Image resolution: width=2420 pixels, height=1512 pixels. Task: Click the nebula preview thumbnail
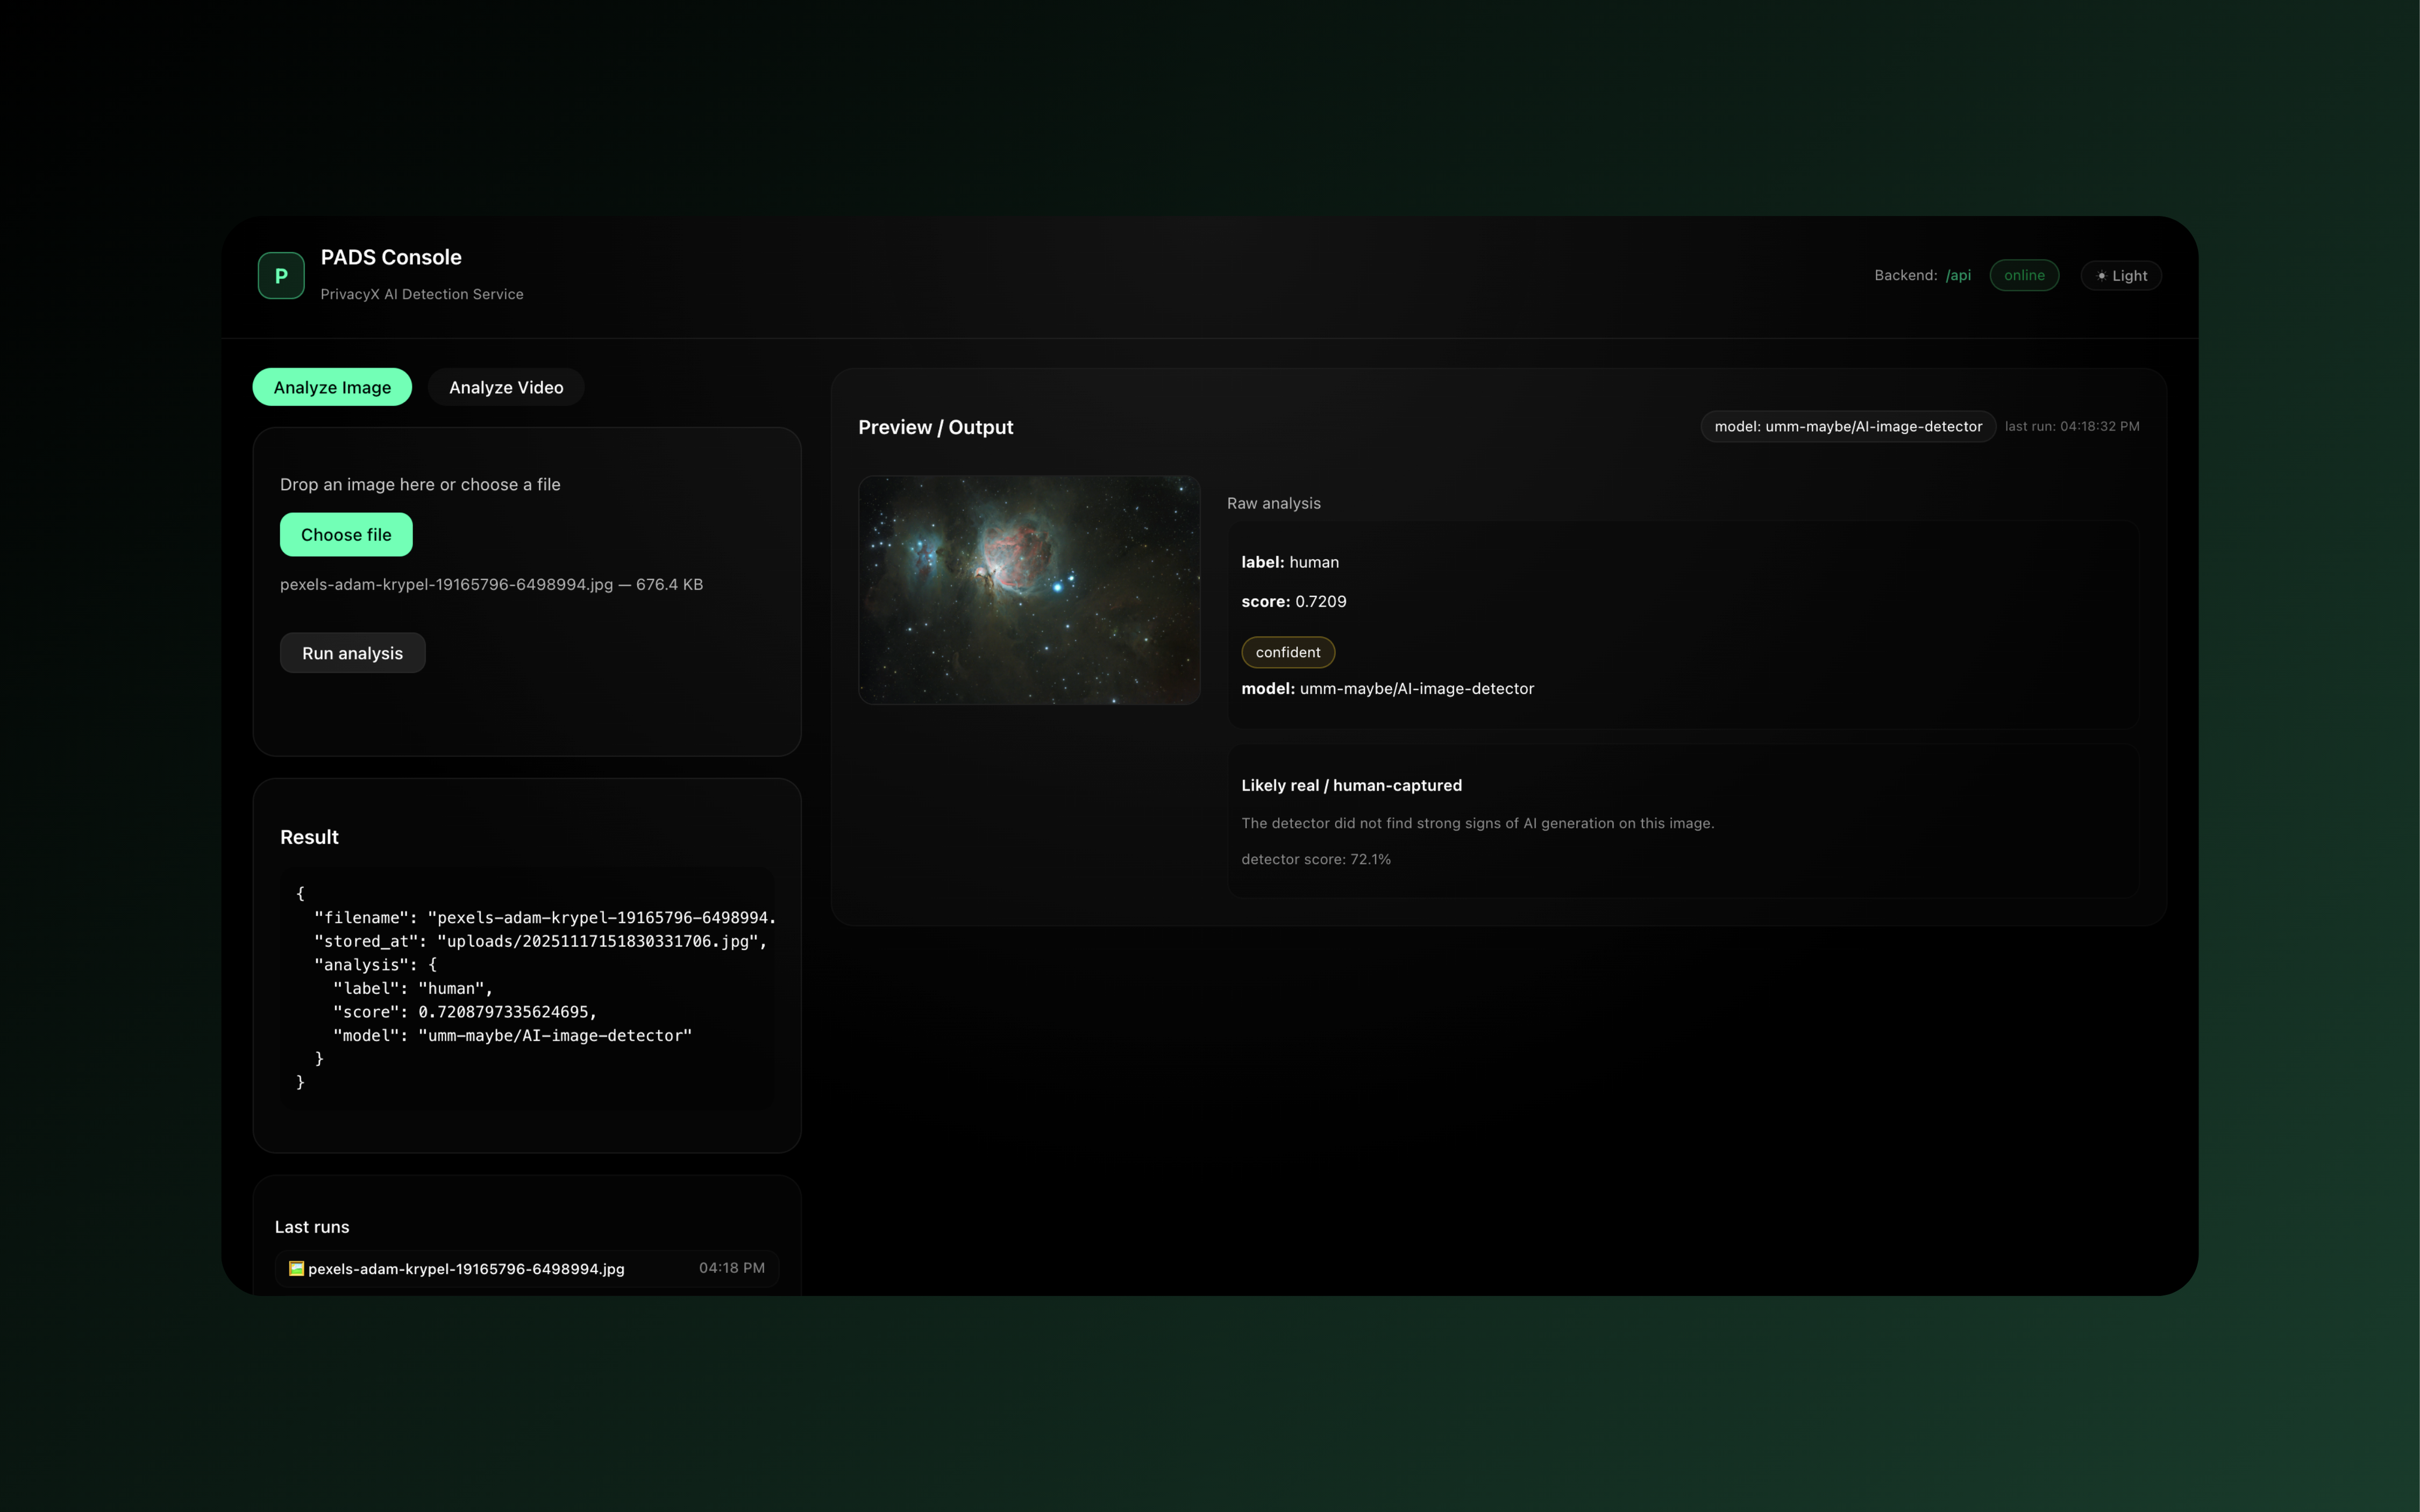[x=1029, y=590]
